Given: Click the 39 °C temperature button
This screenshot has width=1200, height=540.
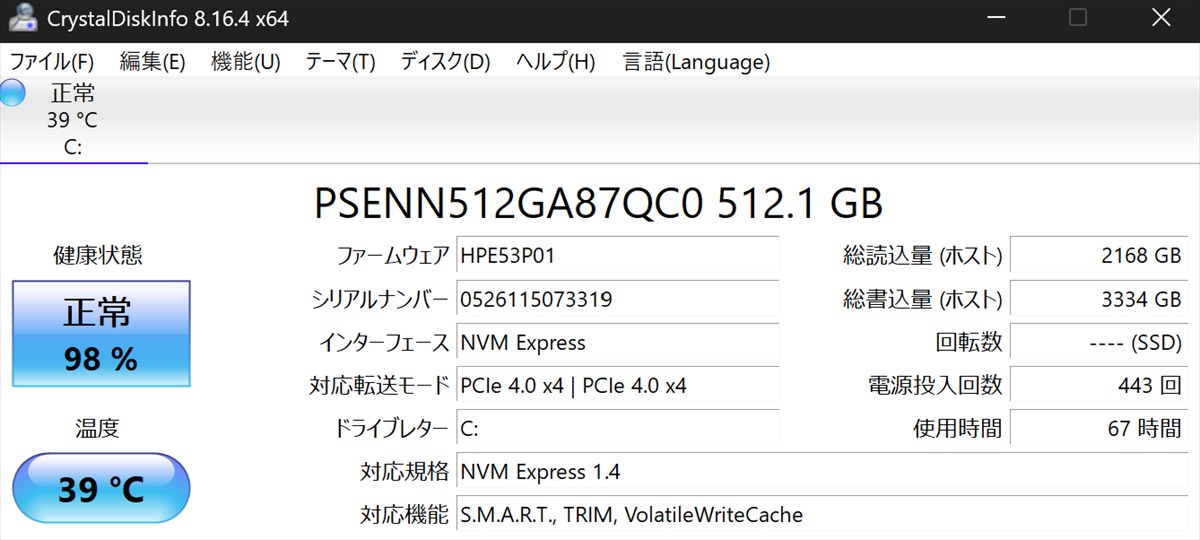Looking at the screenshot, I should (x=101, y=490).
